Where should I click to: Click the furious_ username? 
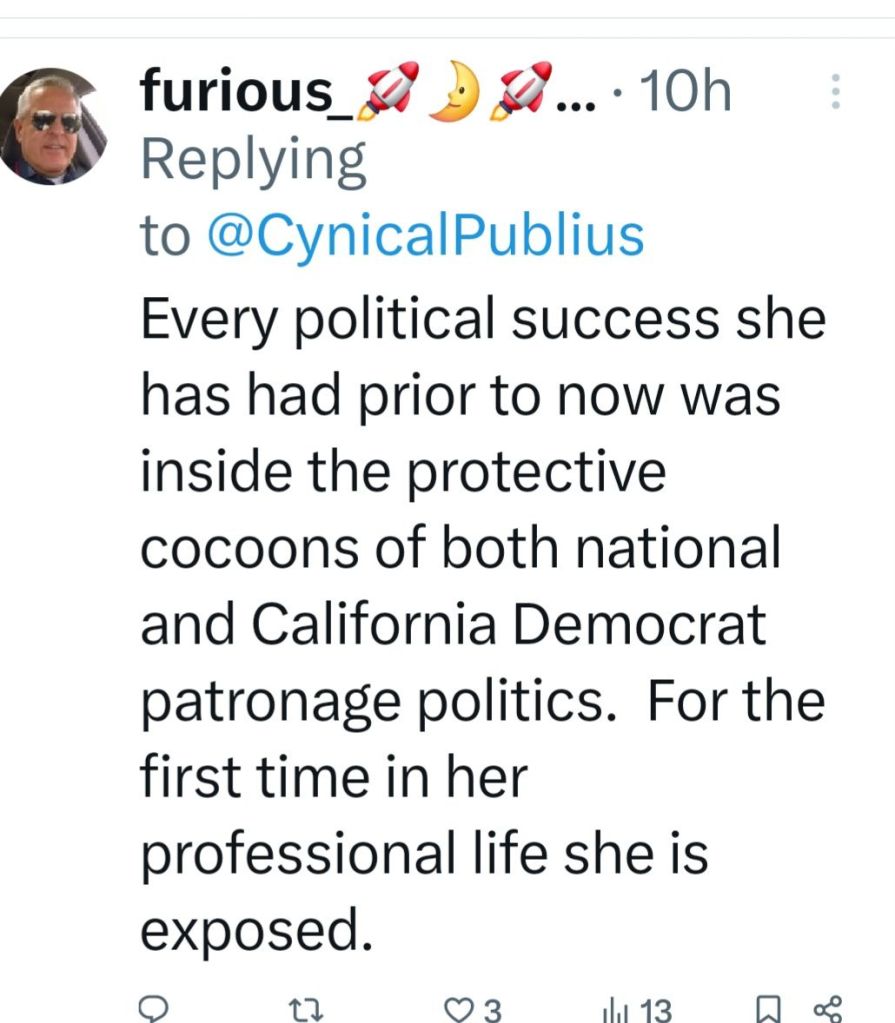coord(236,92)
